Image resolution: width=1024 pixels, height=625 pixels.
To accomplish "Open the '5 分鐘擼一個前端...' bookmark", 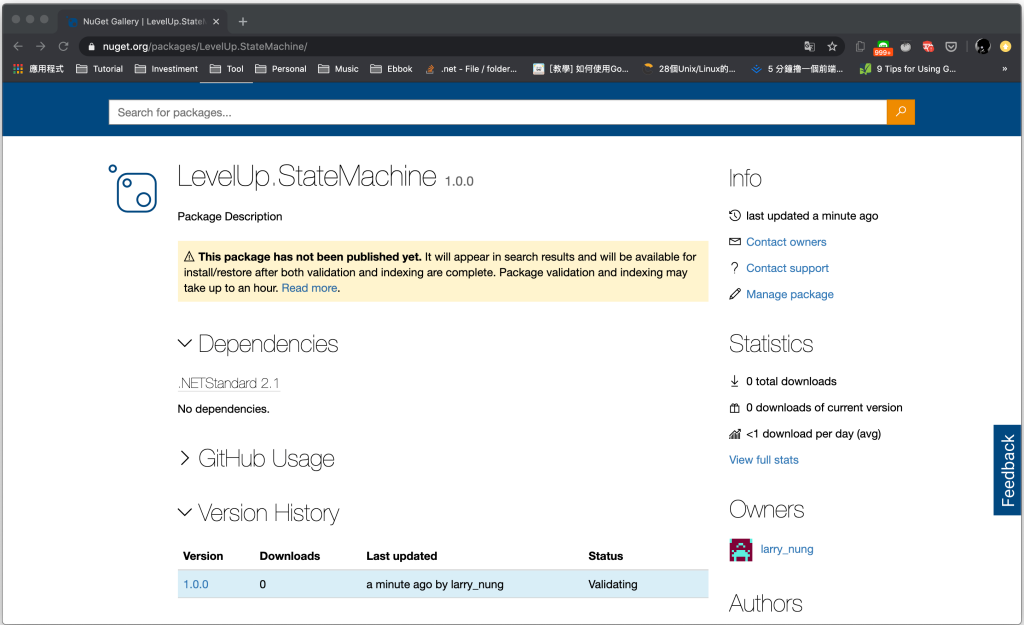I will (x=797, y=69).
